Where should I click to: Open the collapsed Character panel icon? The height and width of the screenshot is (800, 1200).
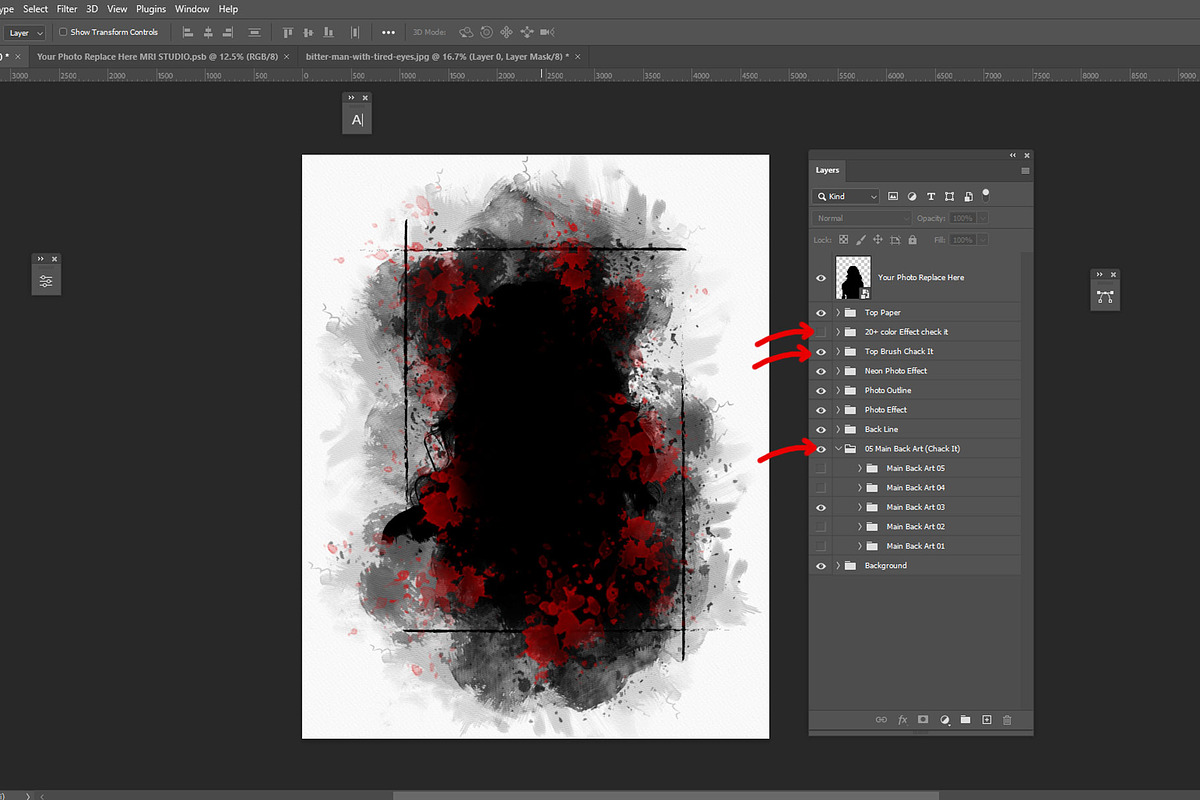click(357, 120)
